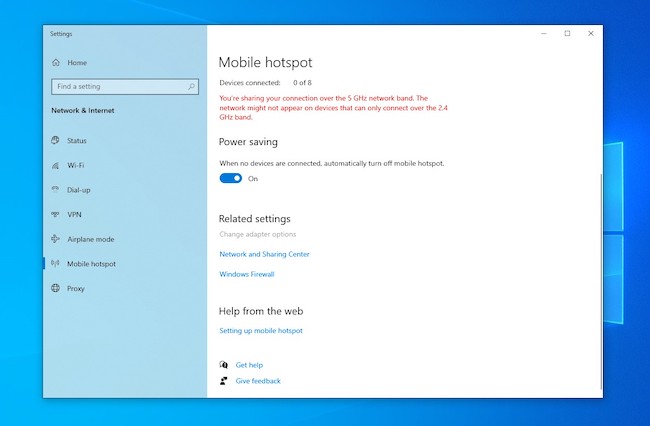Screen dimensions: 650x426
Task: Click the search magnifier icon
Action: [x=191, y=87]
